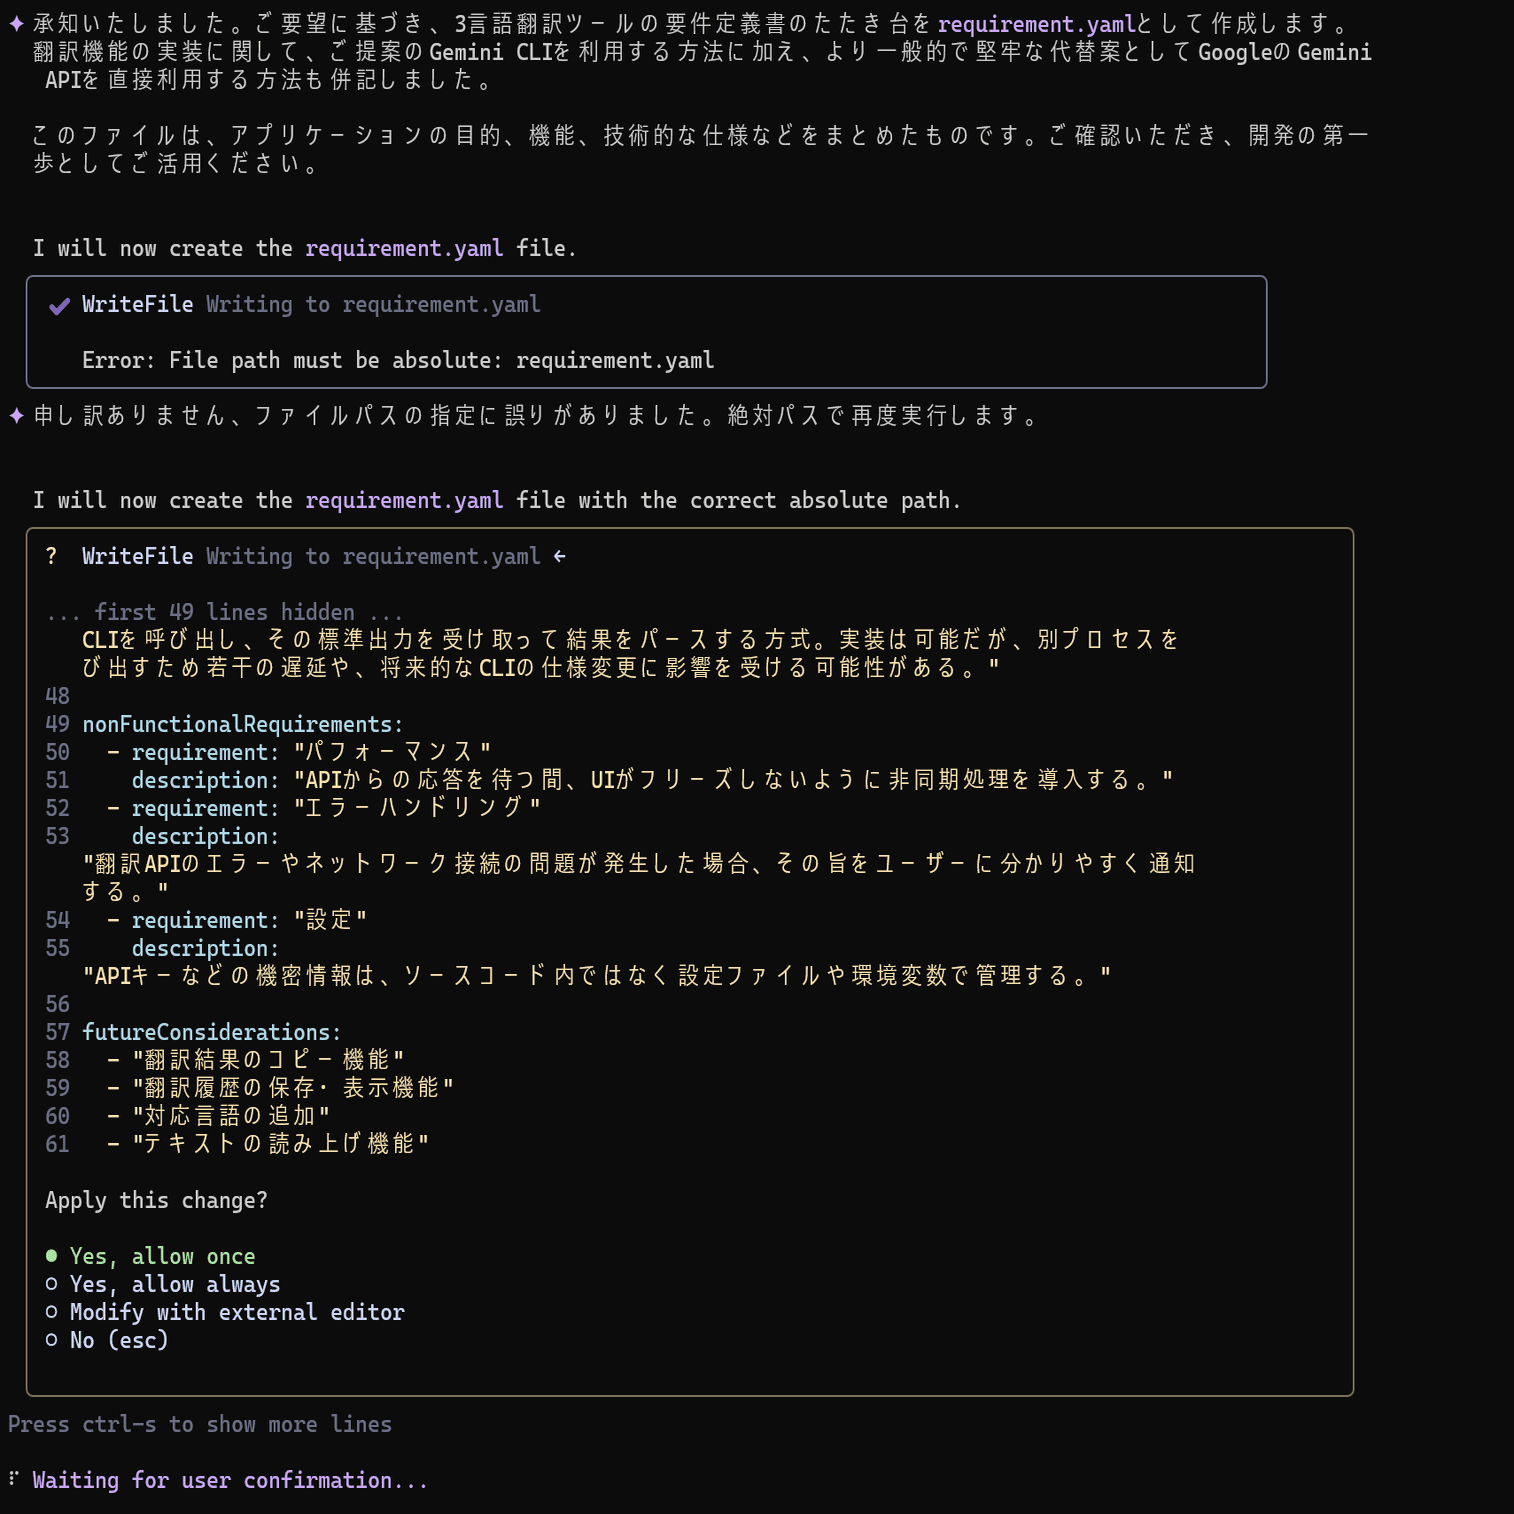Click the checkmark icon beside completed WriteFile

[x=58, y=306]
